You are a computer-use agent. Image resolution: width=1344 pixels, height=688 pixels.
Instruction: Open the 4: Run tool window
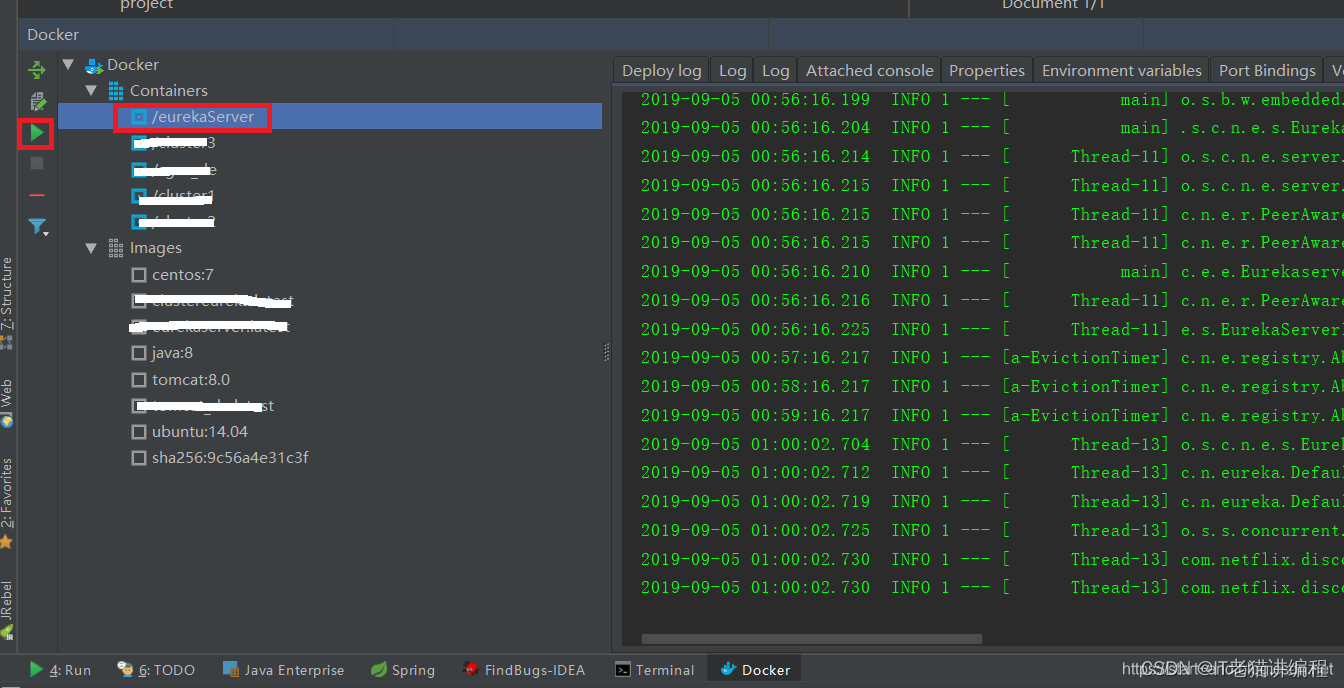[x=60, y=670]
